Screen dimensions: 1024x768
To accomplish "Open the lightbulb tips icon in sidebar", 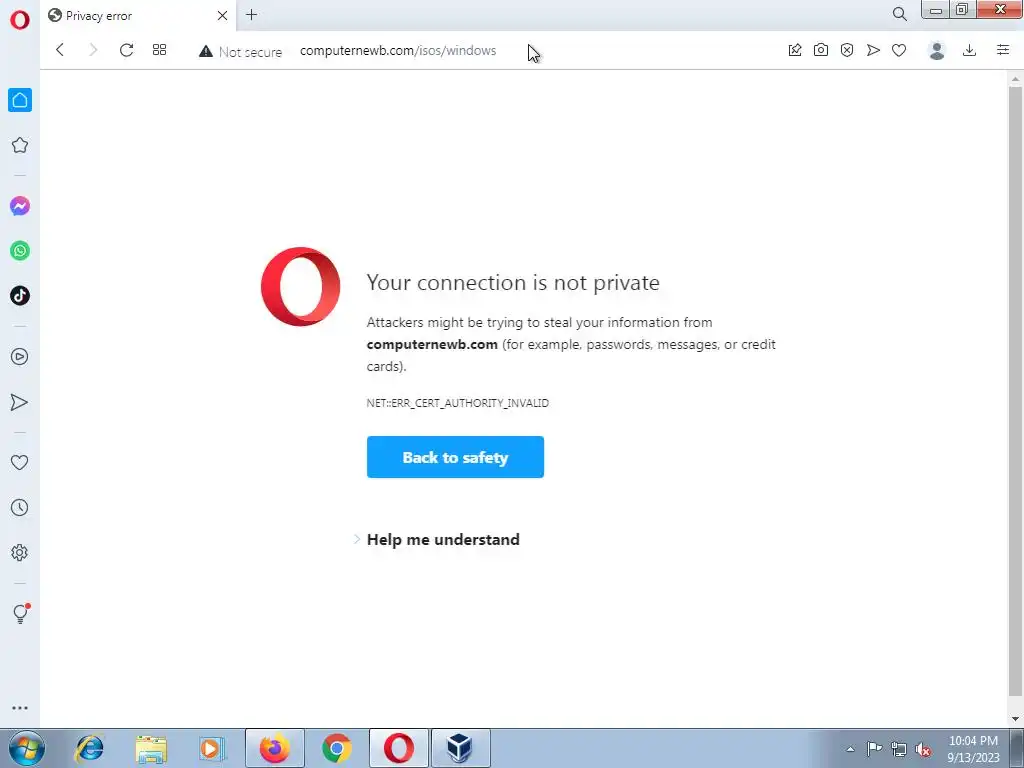I will 20,613.
